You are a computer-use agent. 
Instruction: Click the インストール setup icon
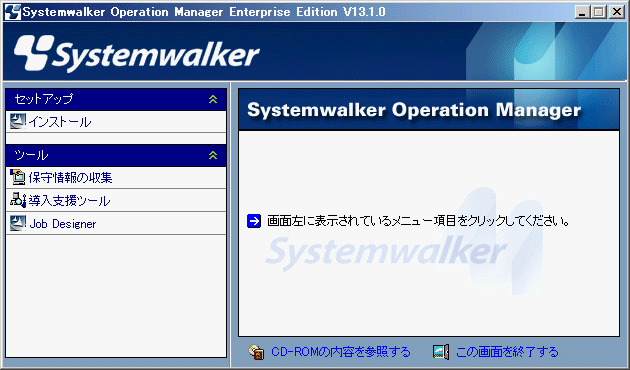18,121
